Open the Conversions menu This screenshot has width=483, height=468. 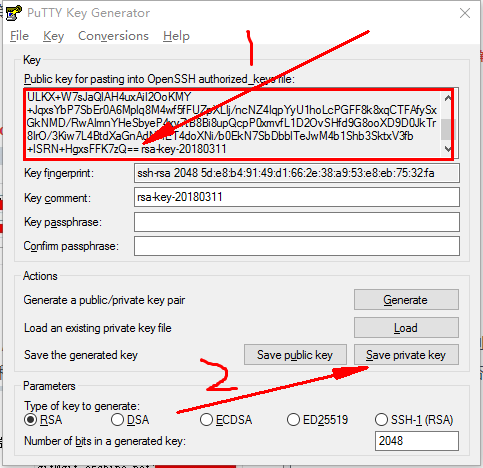click(113, 36)
